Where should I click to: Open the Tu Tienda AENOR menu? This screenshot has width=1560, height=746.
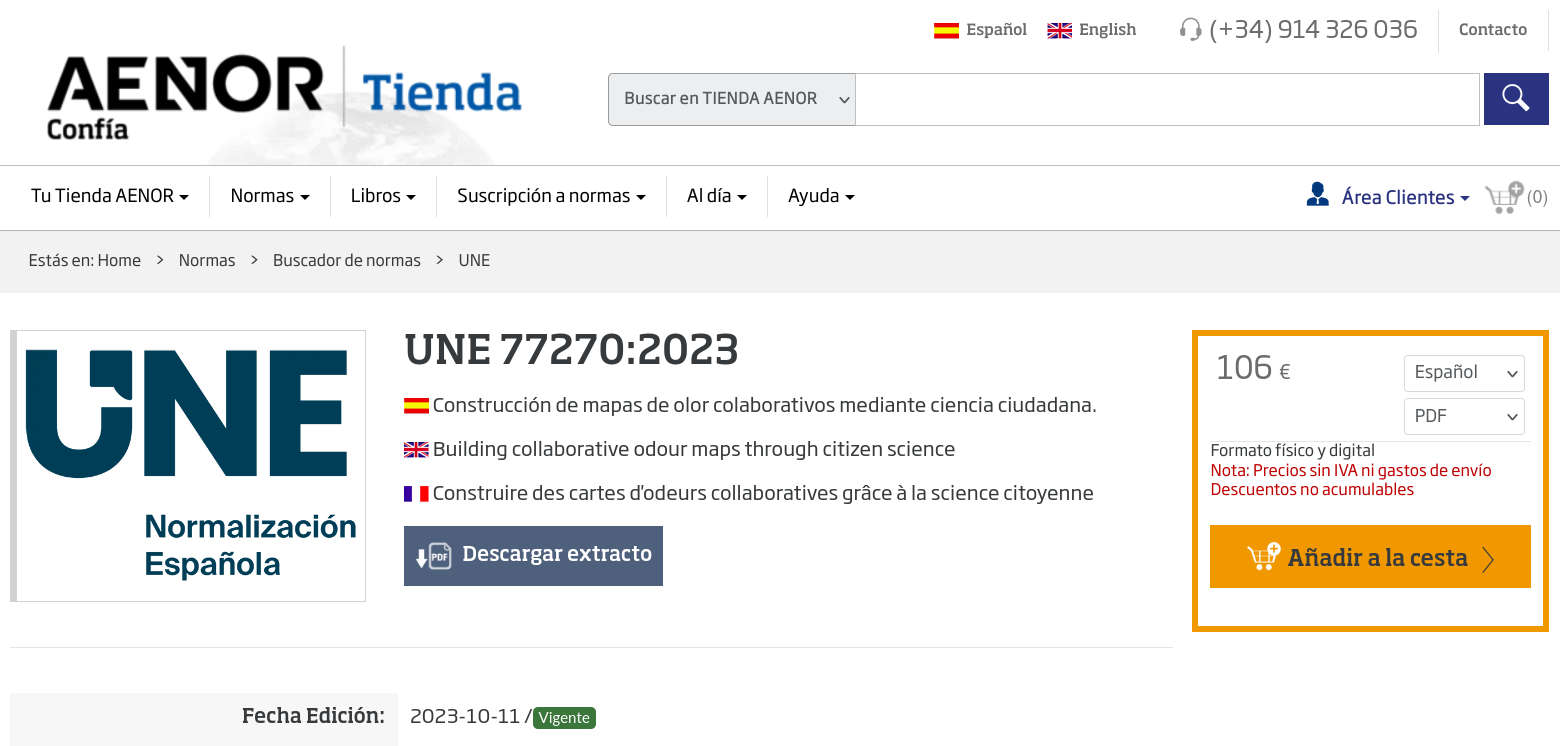tap(110, 196)
